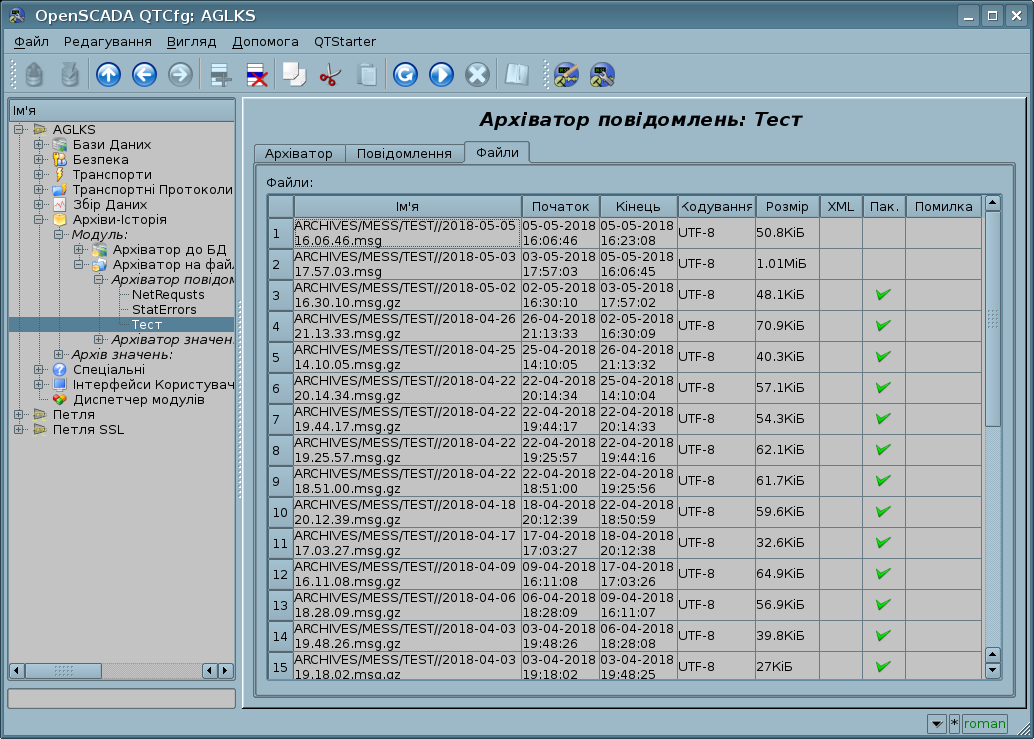Image resolution: width=1034 pixels, height=739 pixels.
Task: Click the Розмір column header
Action: click(x=787, y=207)
